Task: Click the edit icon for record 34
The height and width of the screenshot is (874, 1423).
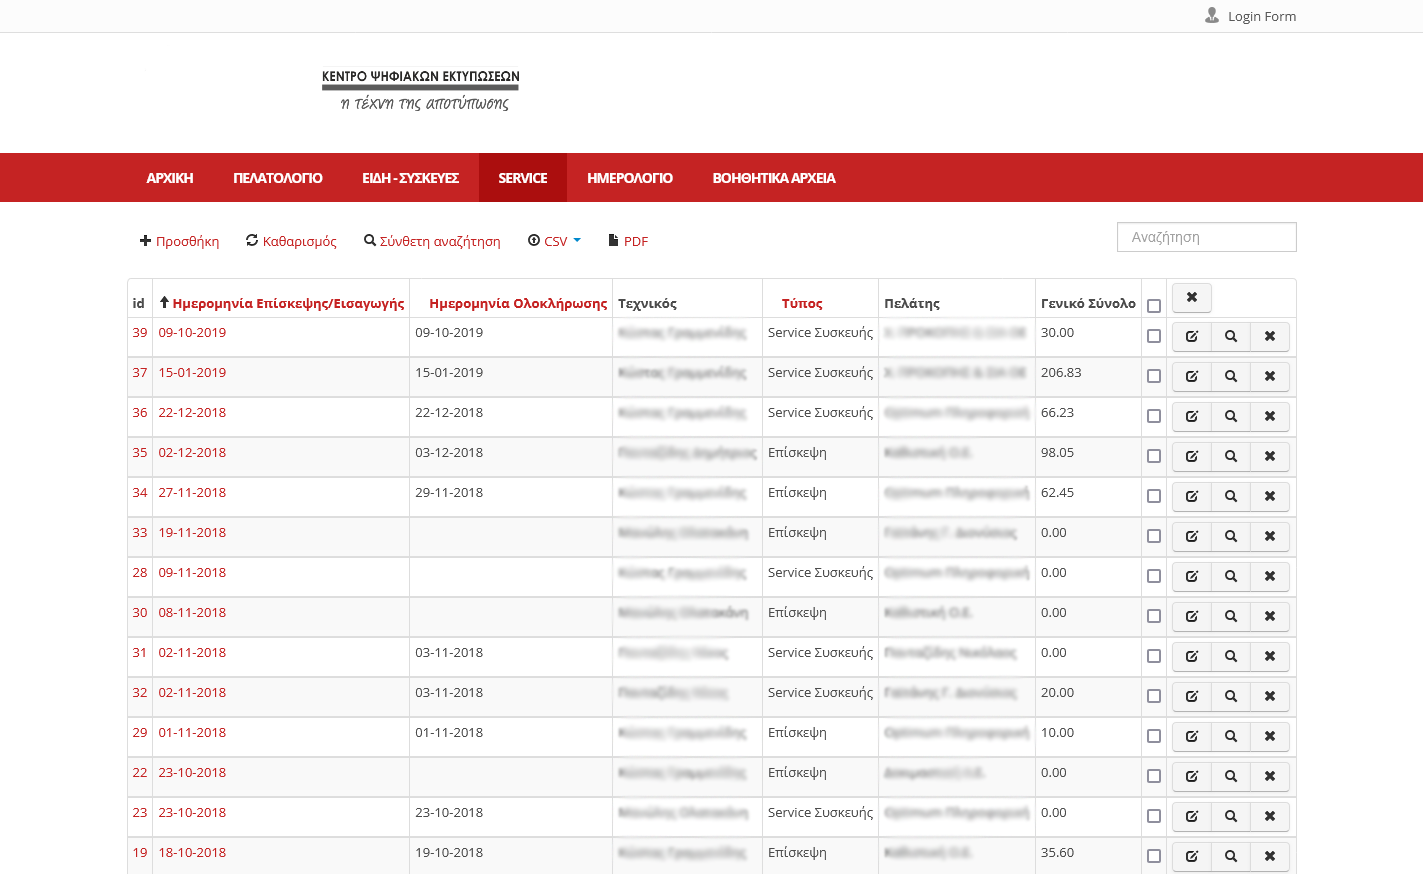Action: (1191, 497)
